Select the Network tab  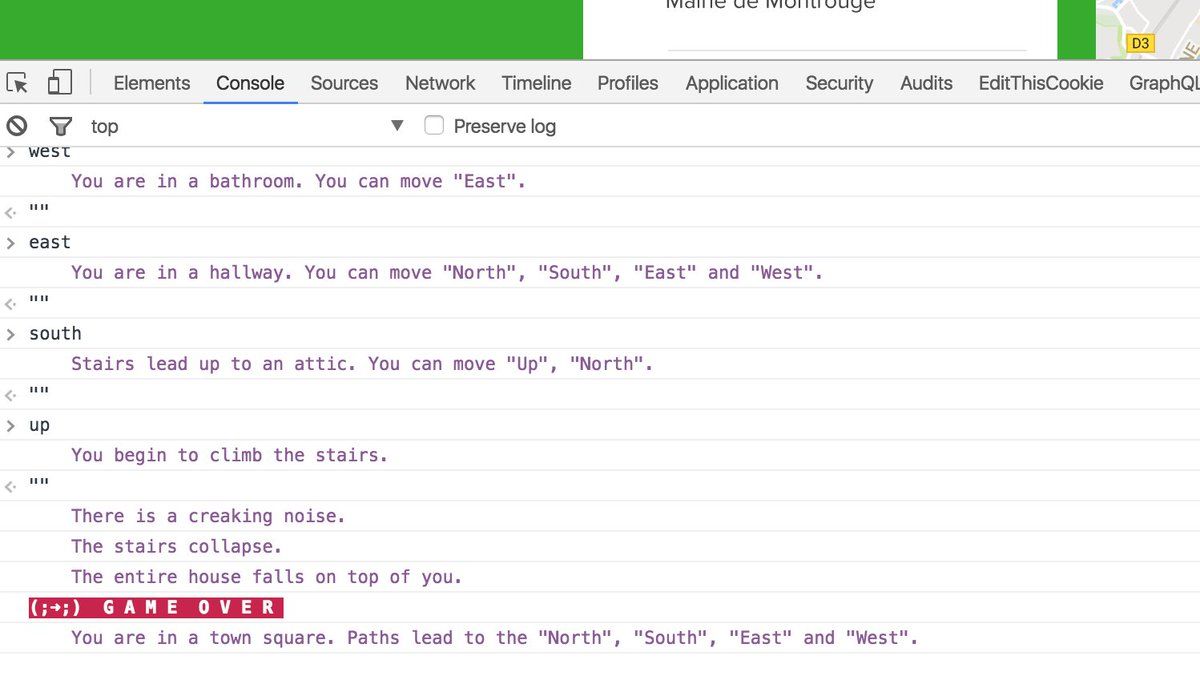click(x=440, y=83)
